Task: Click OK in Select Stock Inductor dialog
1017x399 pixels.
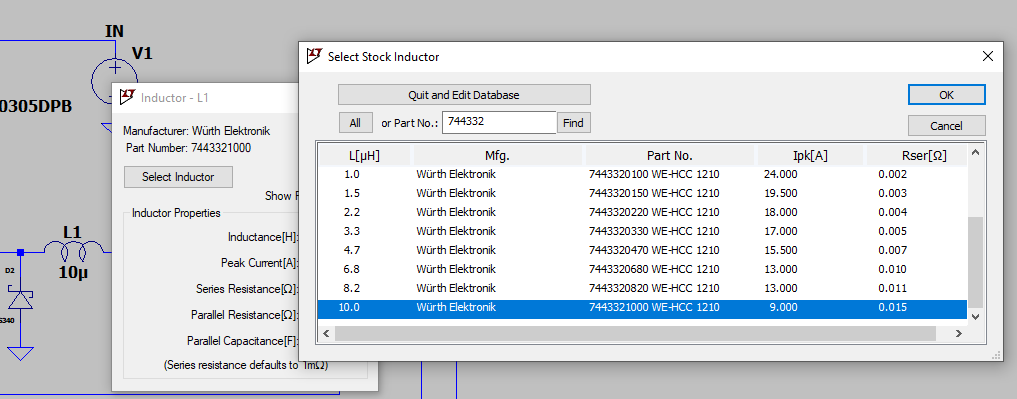Action: tap(946, 95)
